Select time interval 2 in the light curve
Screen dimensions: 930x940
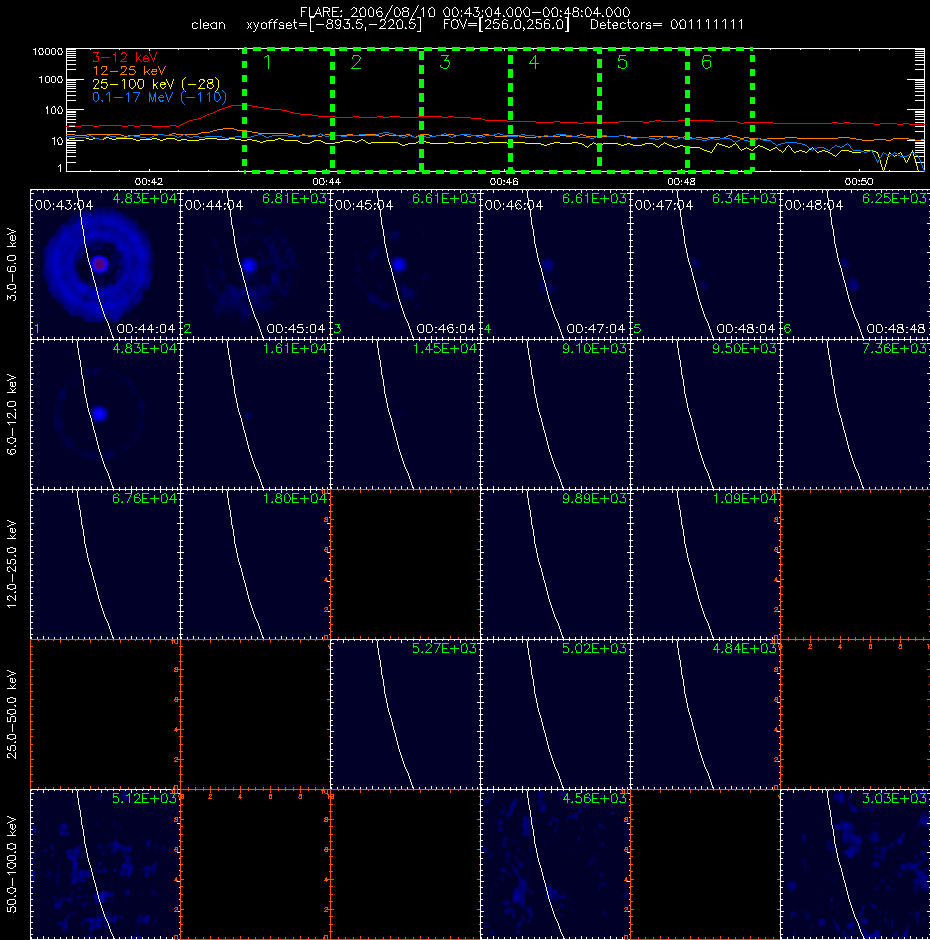tap(377, 110)
